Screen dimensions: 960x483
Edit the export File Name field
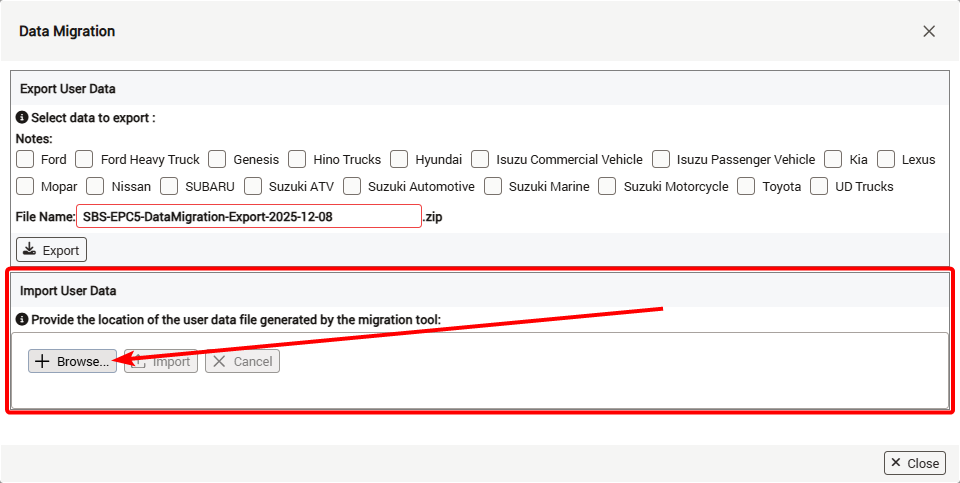[248, 216]
